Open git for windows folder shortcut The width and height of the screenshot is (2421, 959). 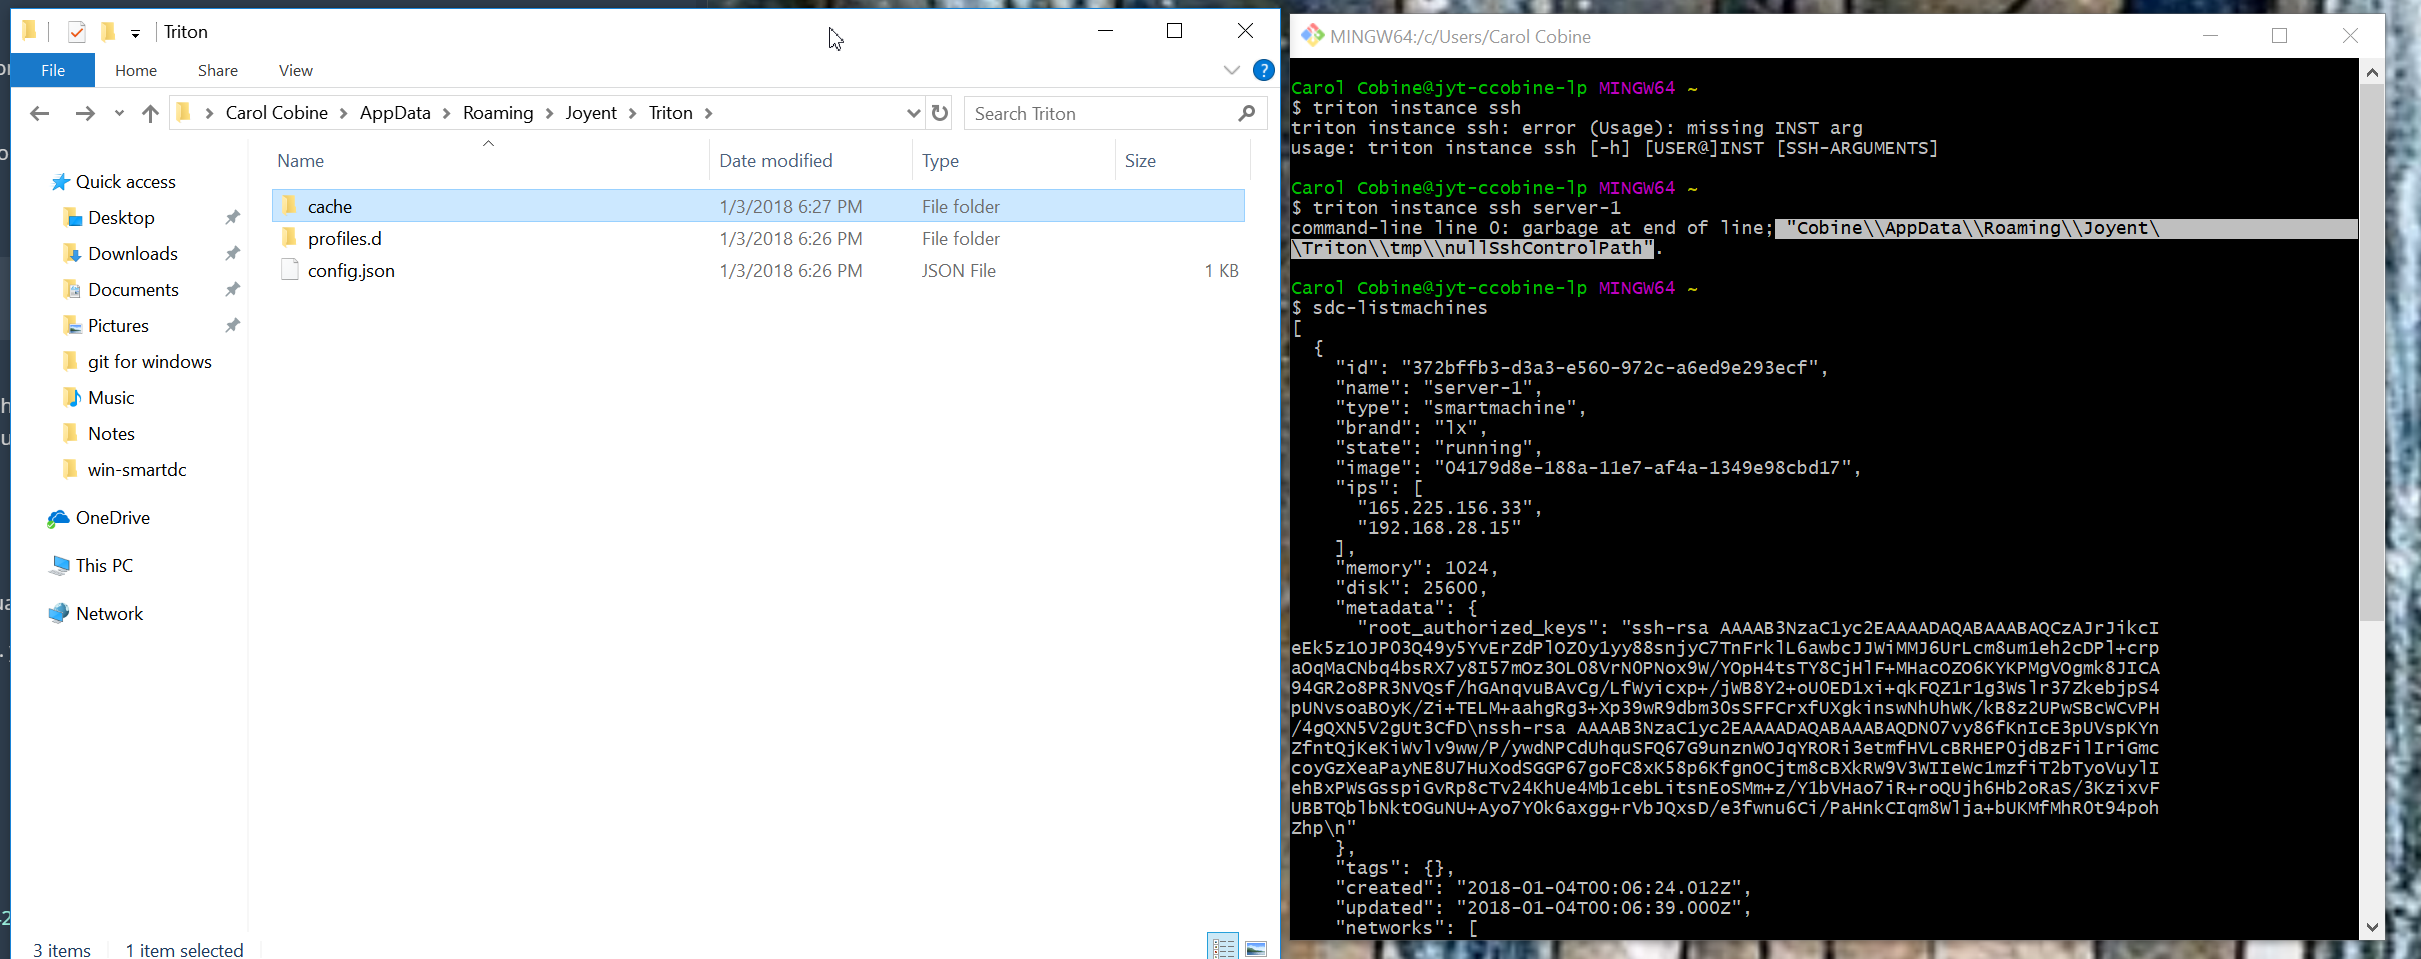click(x=150, y=362)
